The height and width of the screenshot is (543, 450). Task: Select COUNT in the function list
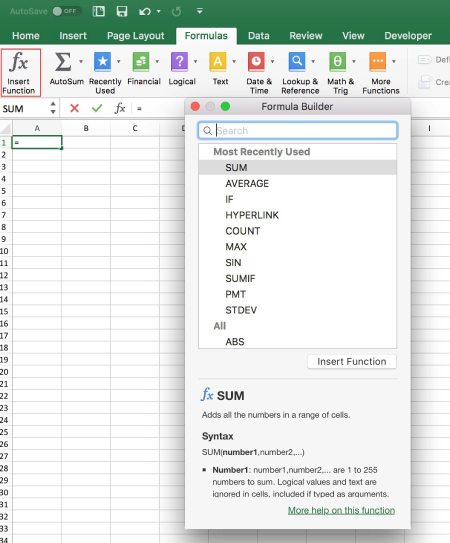click(298, 231)
